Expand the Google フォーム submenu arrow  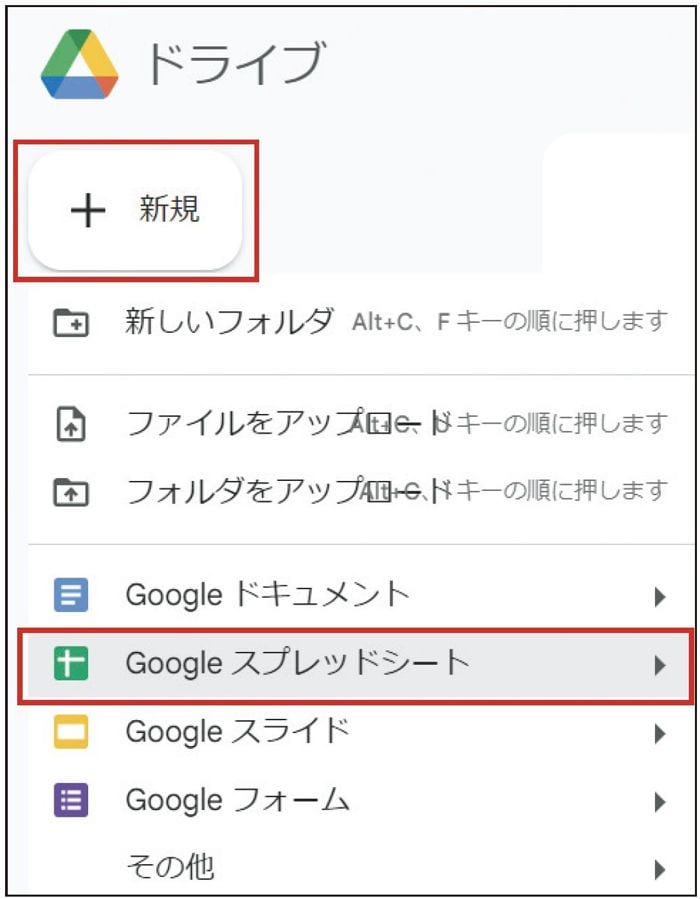659,801
